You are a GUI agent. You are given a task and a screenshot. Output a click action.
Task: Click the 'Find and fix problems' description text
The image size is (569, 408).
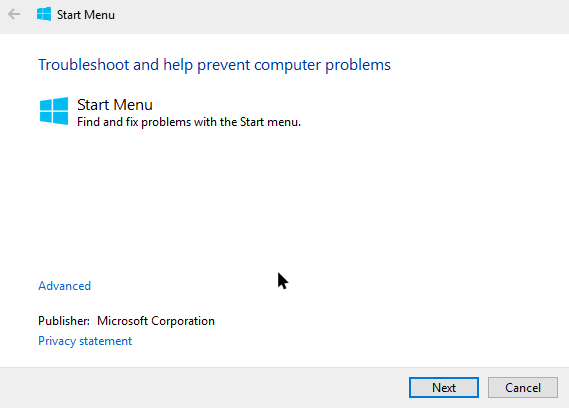pyautogui.click(x=189, y=122)
